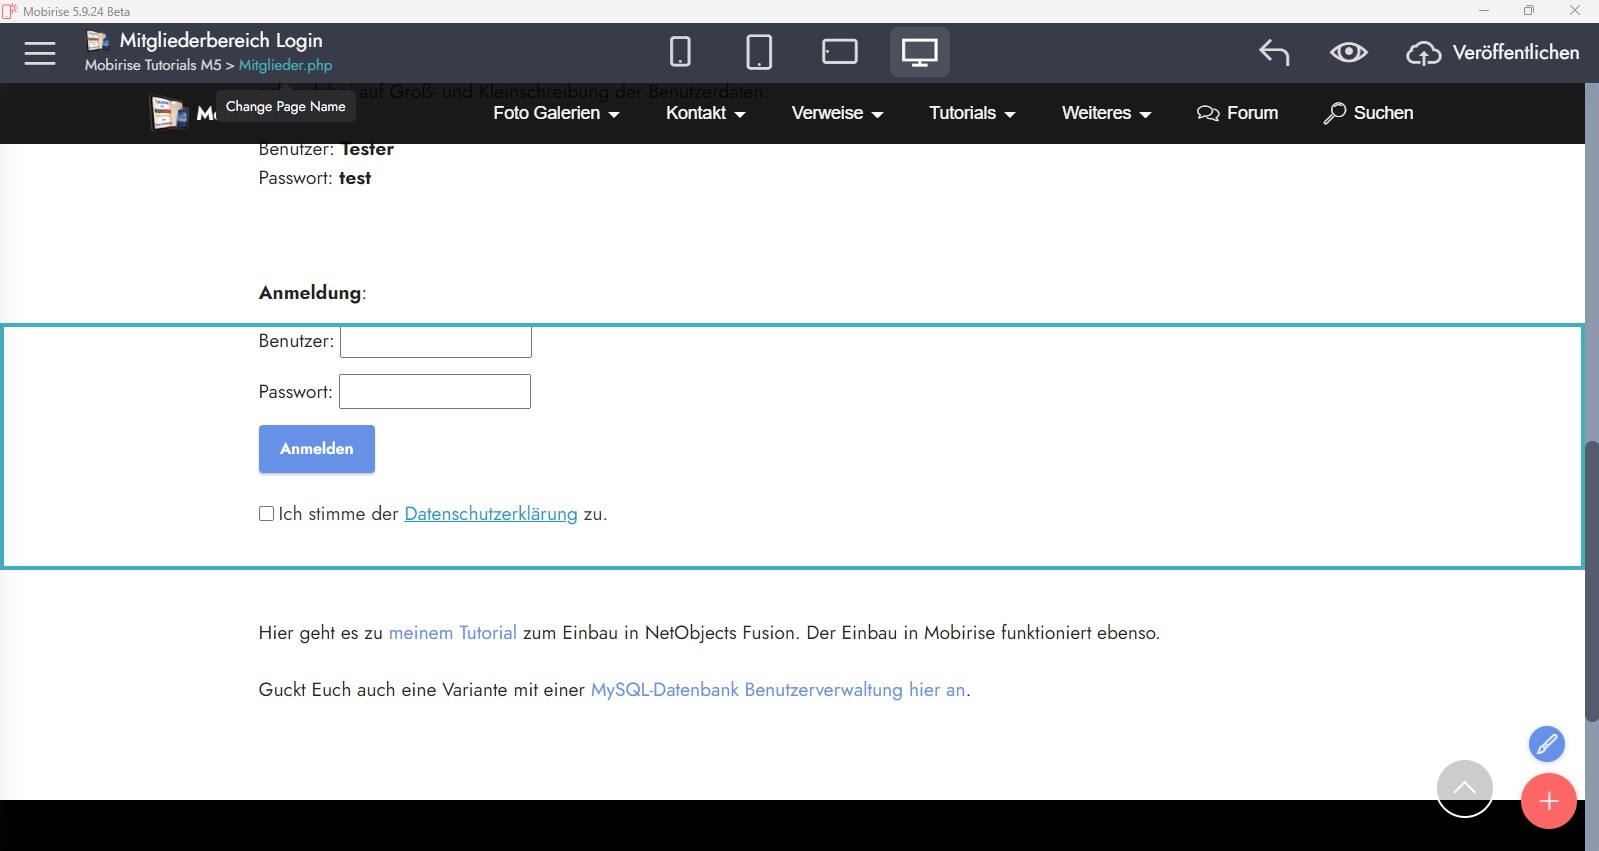Click the Veröffentlichen publish button
Viewport: 1599px width, 851px height.
[x=1493, y=53]
